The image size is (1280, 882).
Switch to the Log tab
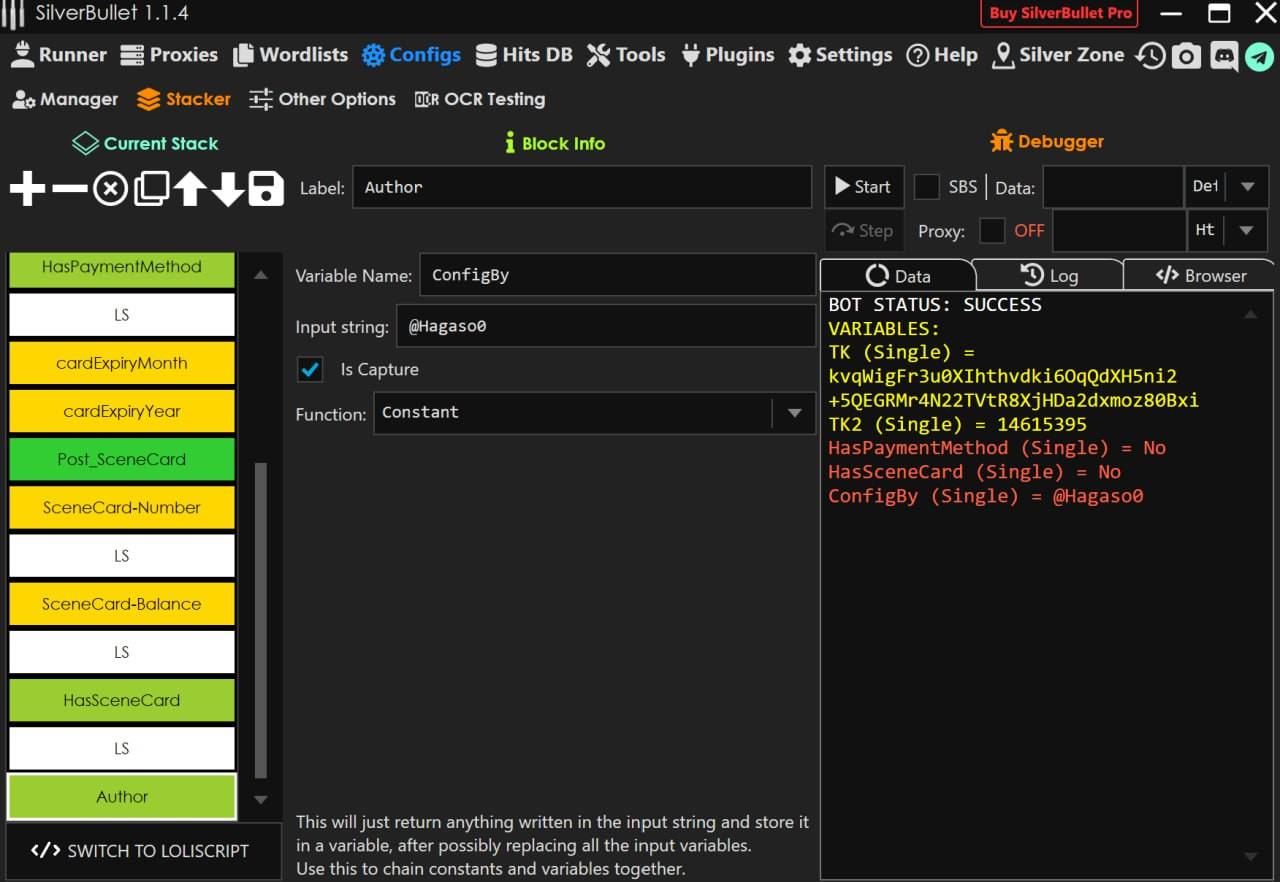(x=1048, y=276)
